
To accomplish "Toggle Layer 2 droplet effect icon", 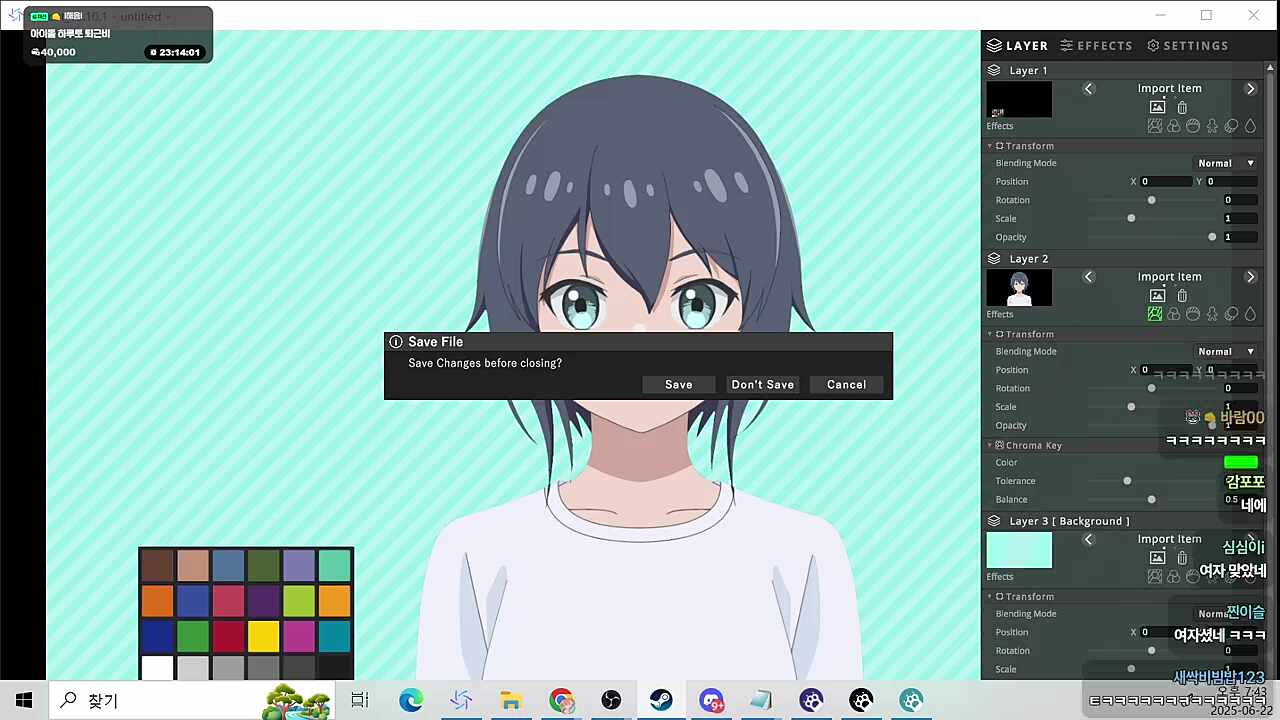I will point(1250,314).
